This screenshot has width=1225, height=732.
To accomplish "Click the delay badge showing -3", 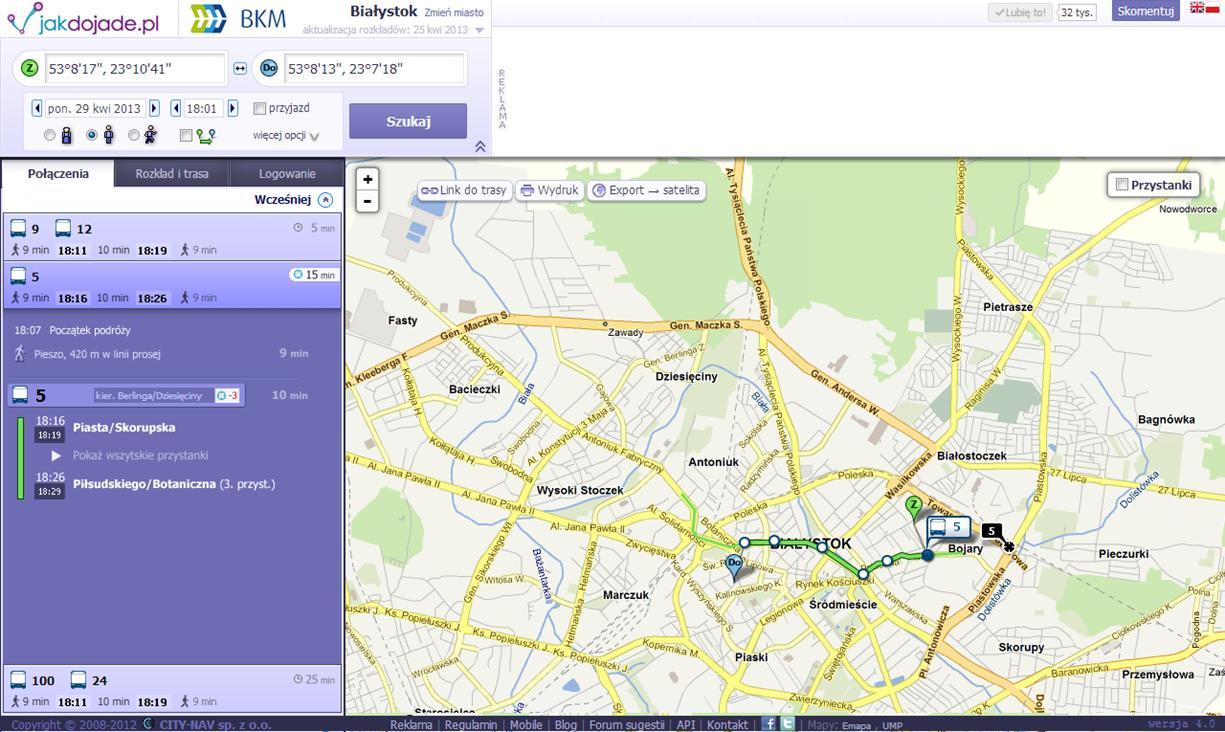I will (227, 395).
